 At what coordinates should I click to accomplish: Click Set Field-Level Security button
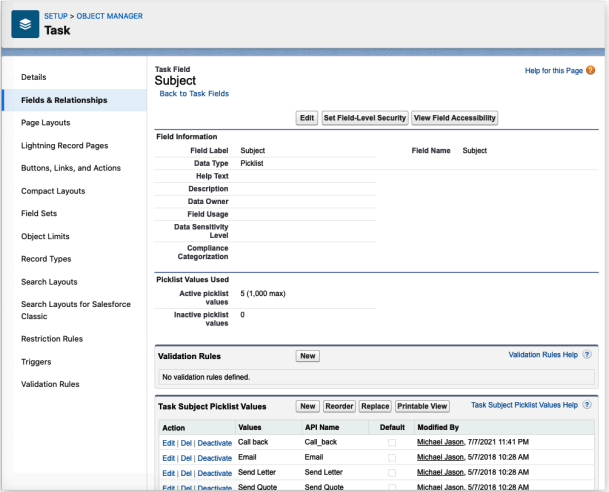(x=365, y=118)
